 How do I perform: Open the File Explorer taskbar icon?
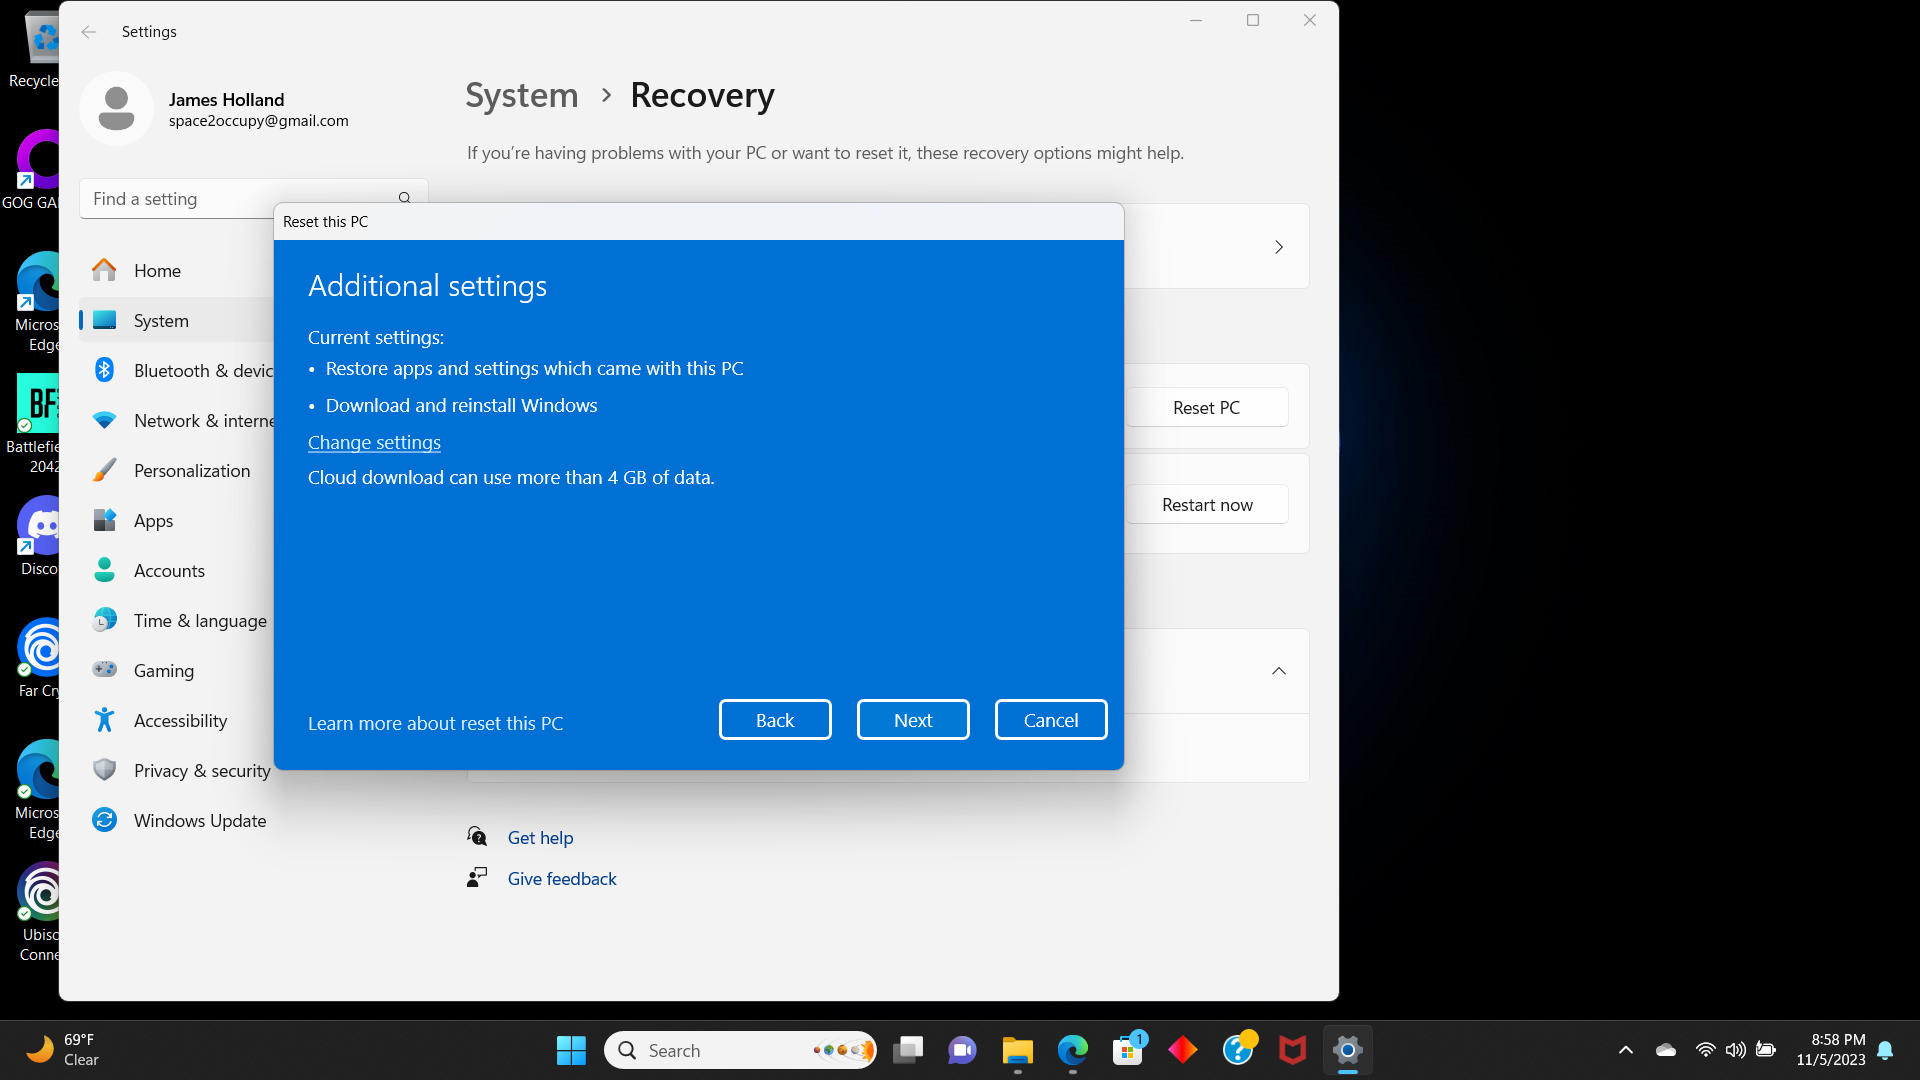point(1017,1050)
